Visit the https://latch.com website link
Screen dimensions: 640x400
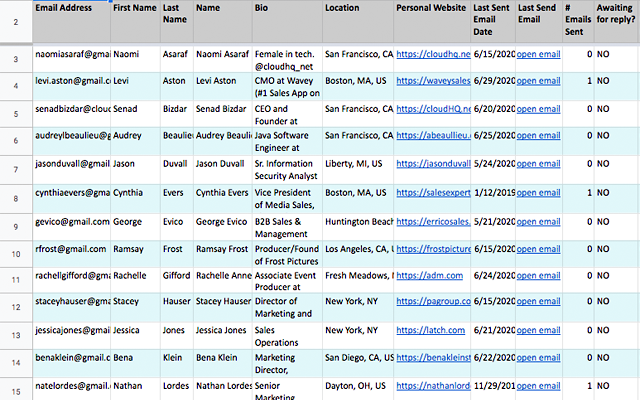(x=431, y=330)
